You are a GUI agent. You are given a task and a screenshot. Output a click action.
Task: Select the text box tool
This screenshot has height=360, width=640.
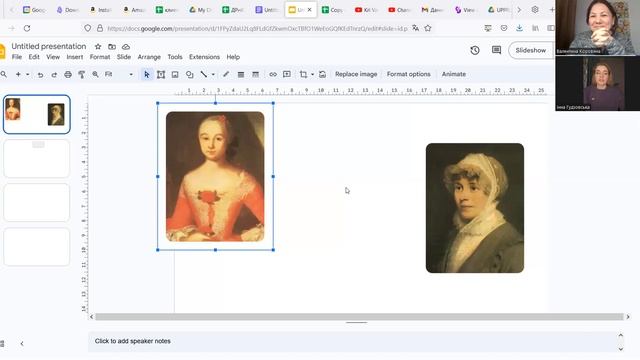161,74
